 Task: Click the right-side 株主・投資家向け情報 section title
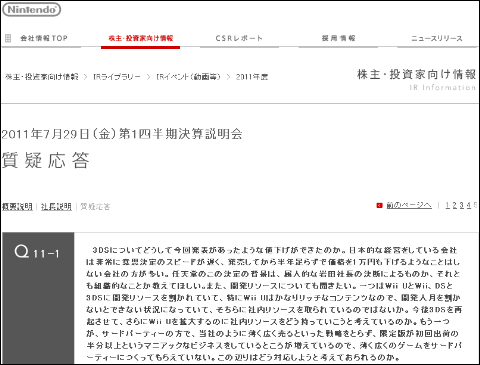coord(416,74)
